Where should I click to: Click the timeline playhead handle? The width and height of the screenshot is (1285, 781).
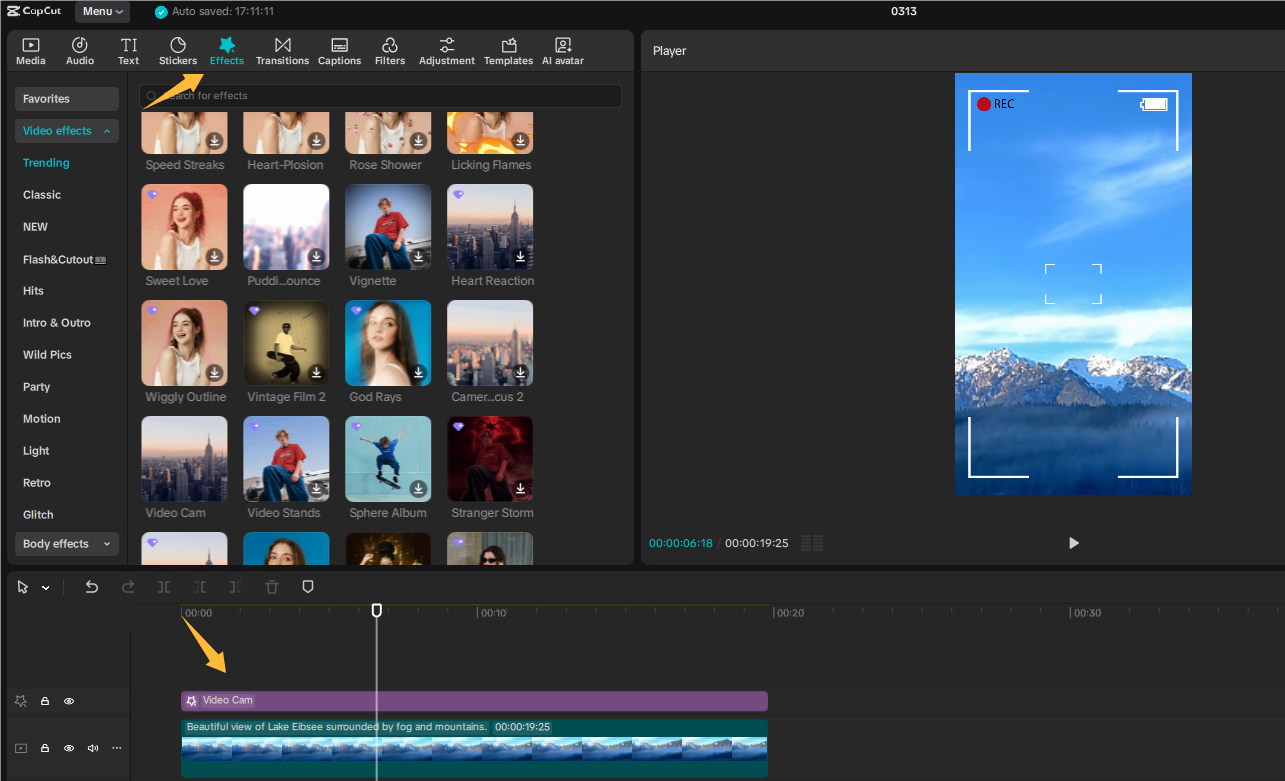[377, 610]
